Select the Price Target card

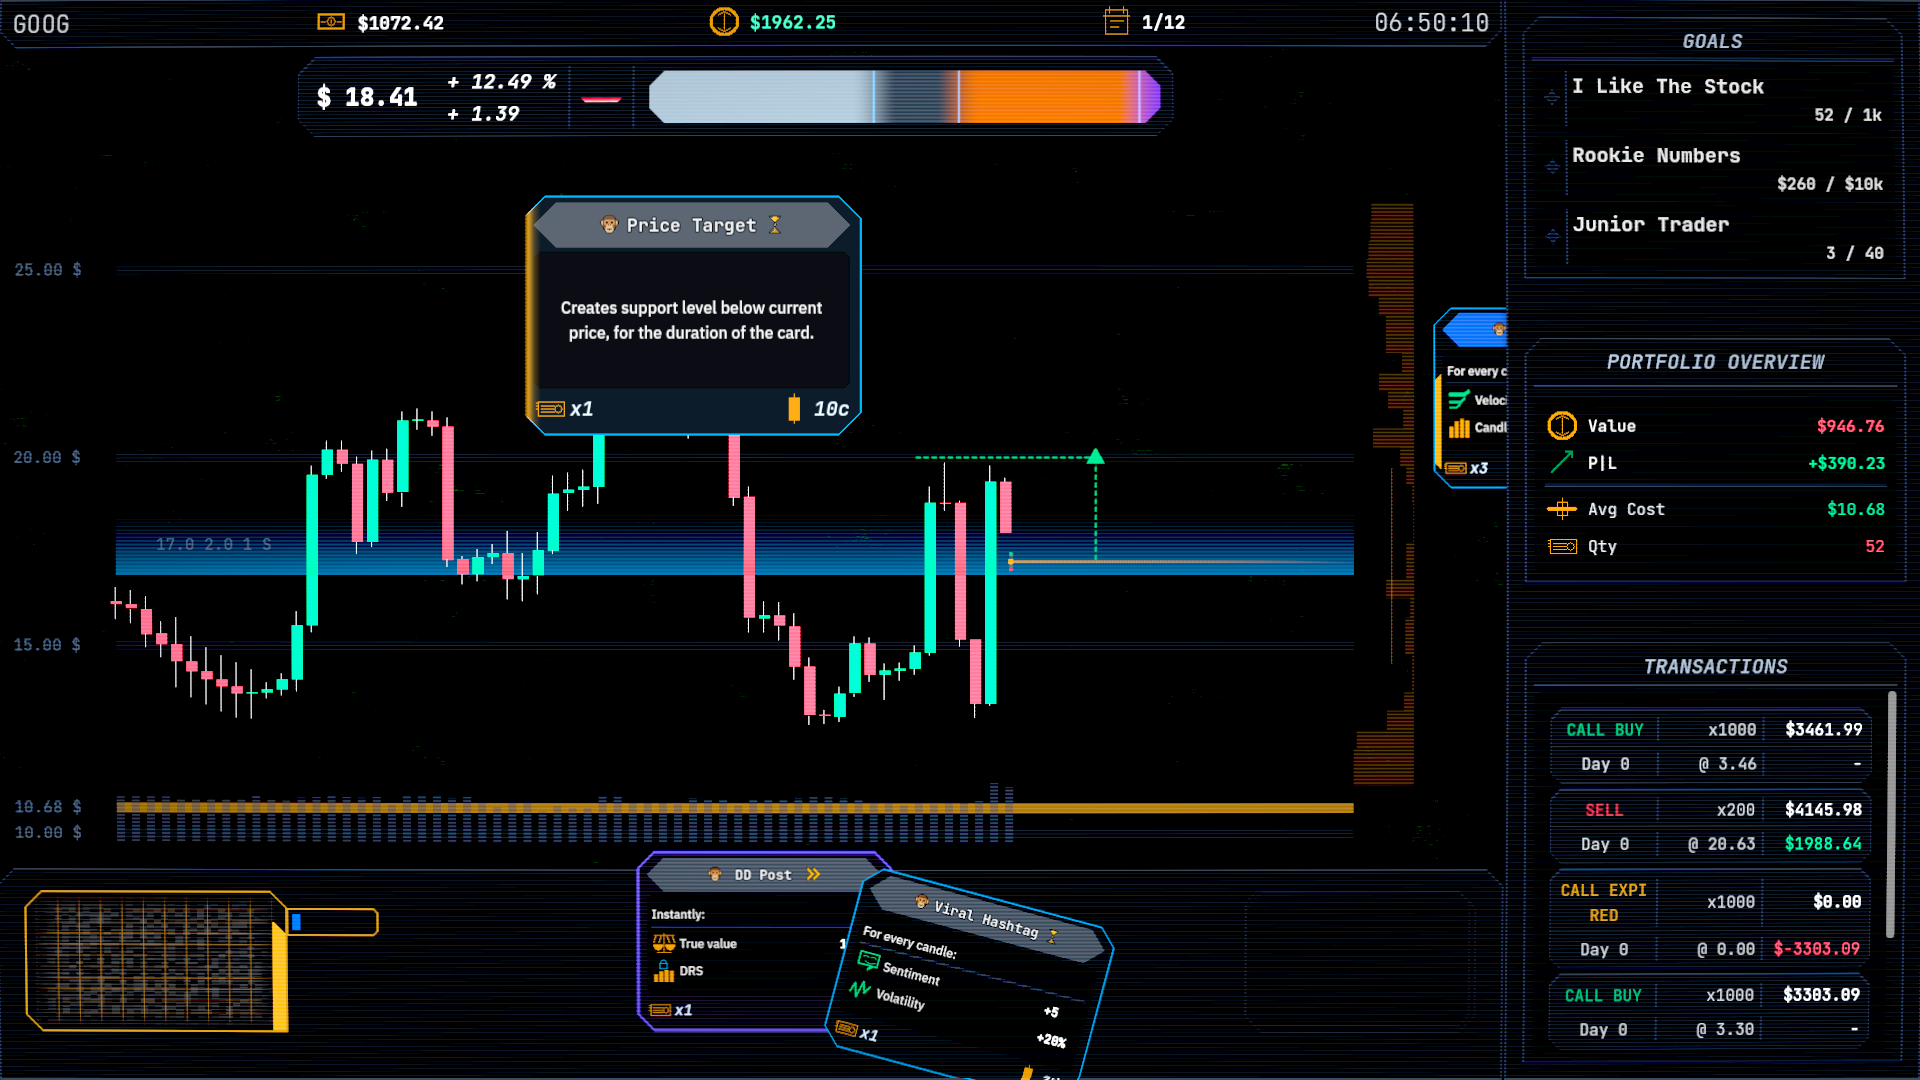click(693, 315)
